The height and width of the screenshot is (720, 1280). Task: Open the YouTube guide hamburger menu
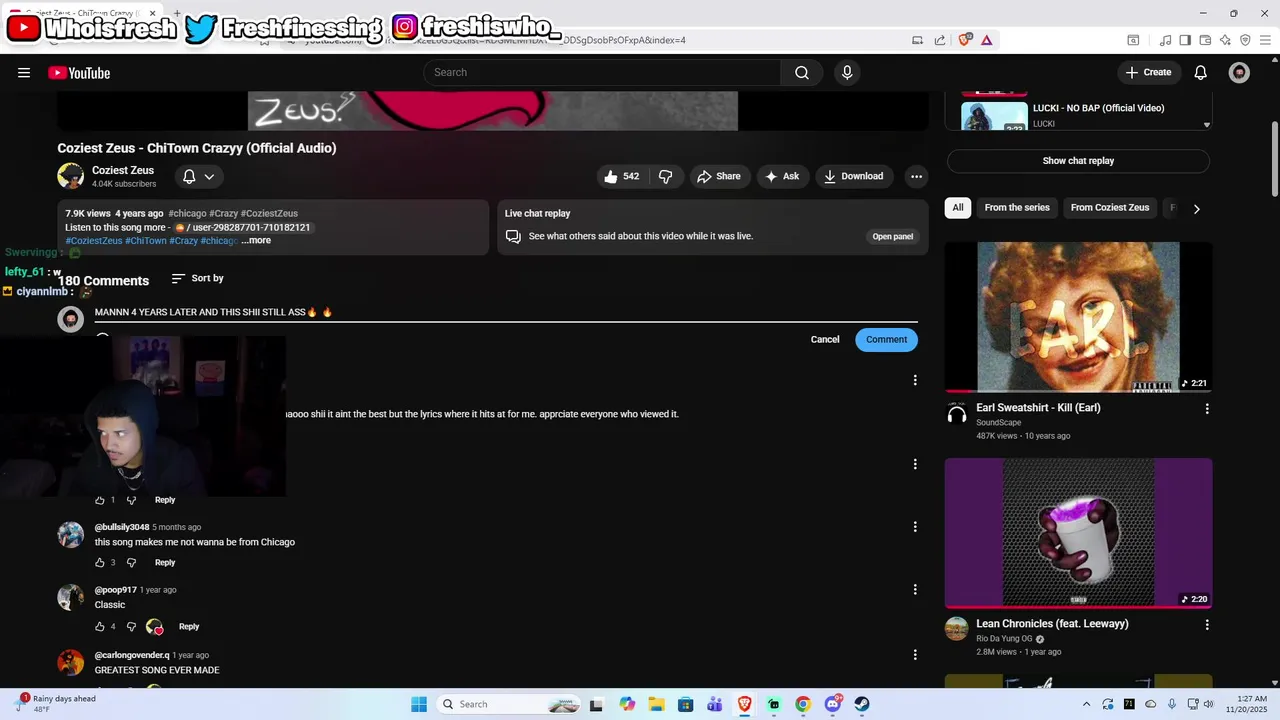click(x=24, y=72)
